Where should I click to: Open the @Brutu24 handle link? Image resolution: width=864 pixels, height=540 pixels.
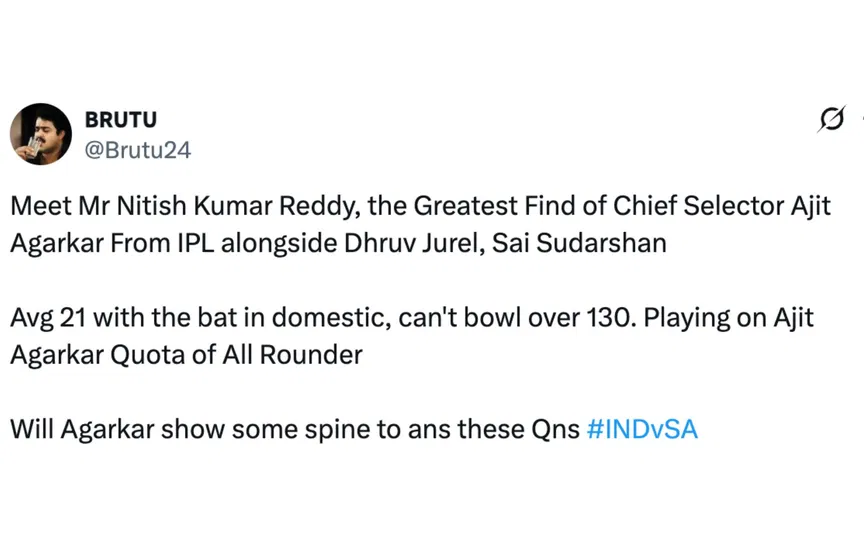pos(138,150)
